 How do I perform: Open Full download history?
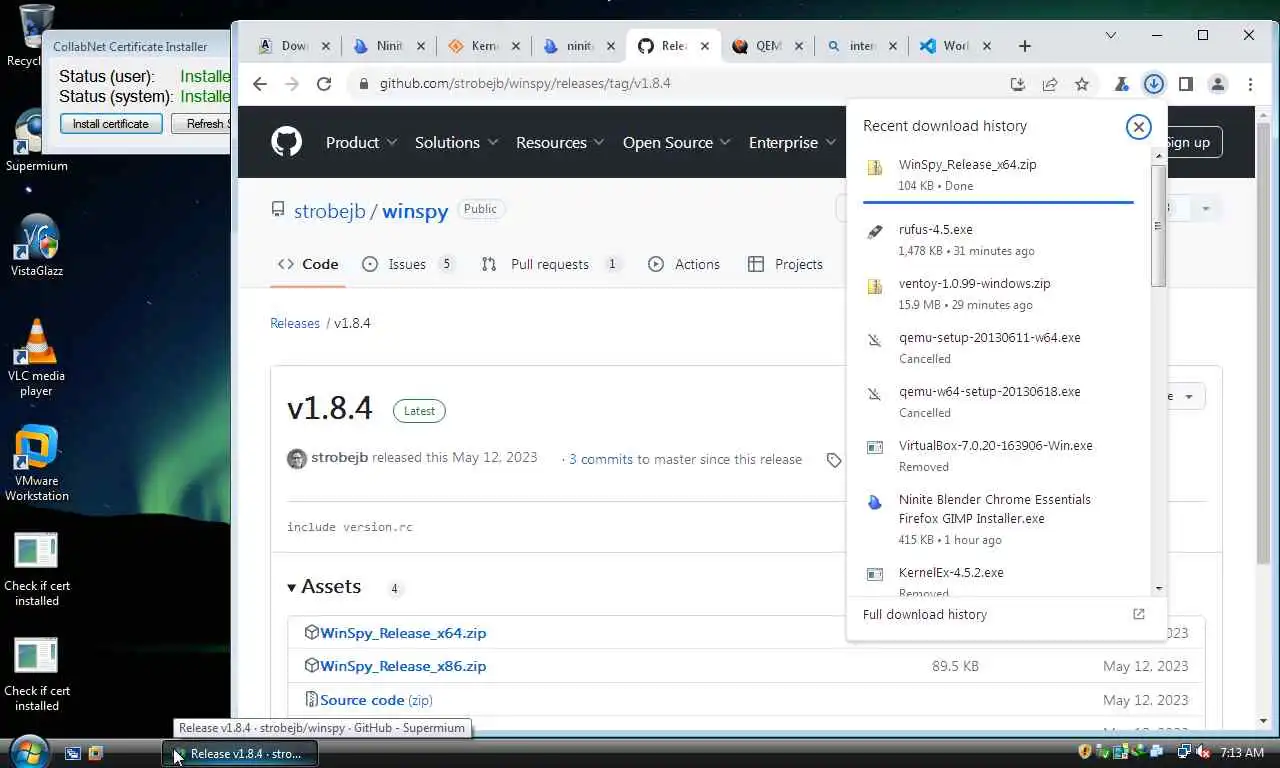pyautogui.click(x=925, y=615)
